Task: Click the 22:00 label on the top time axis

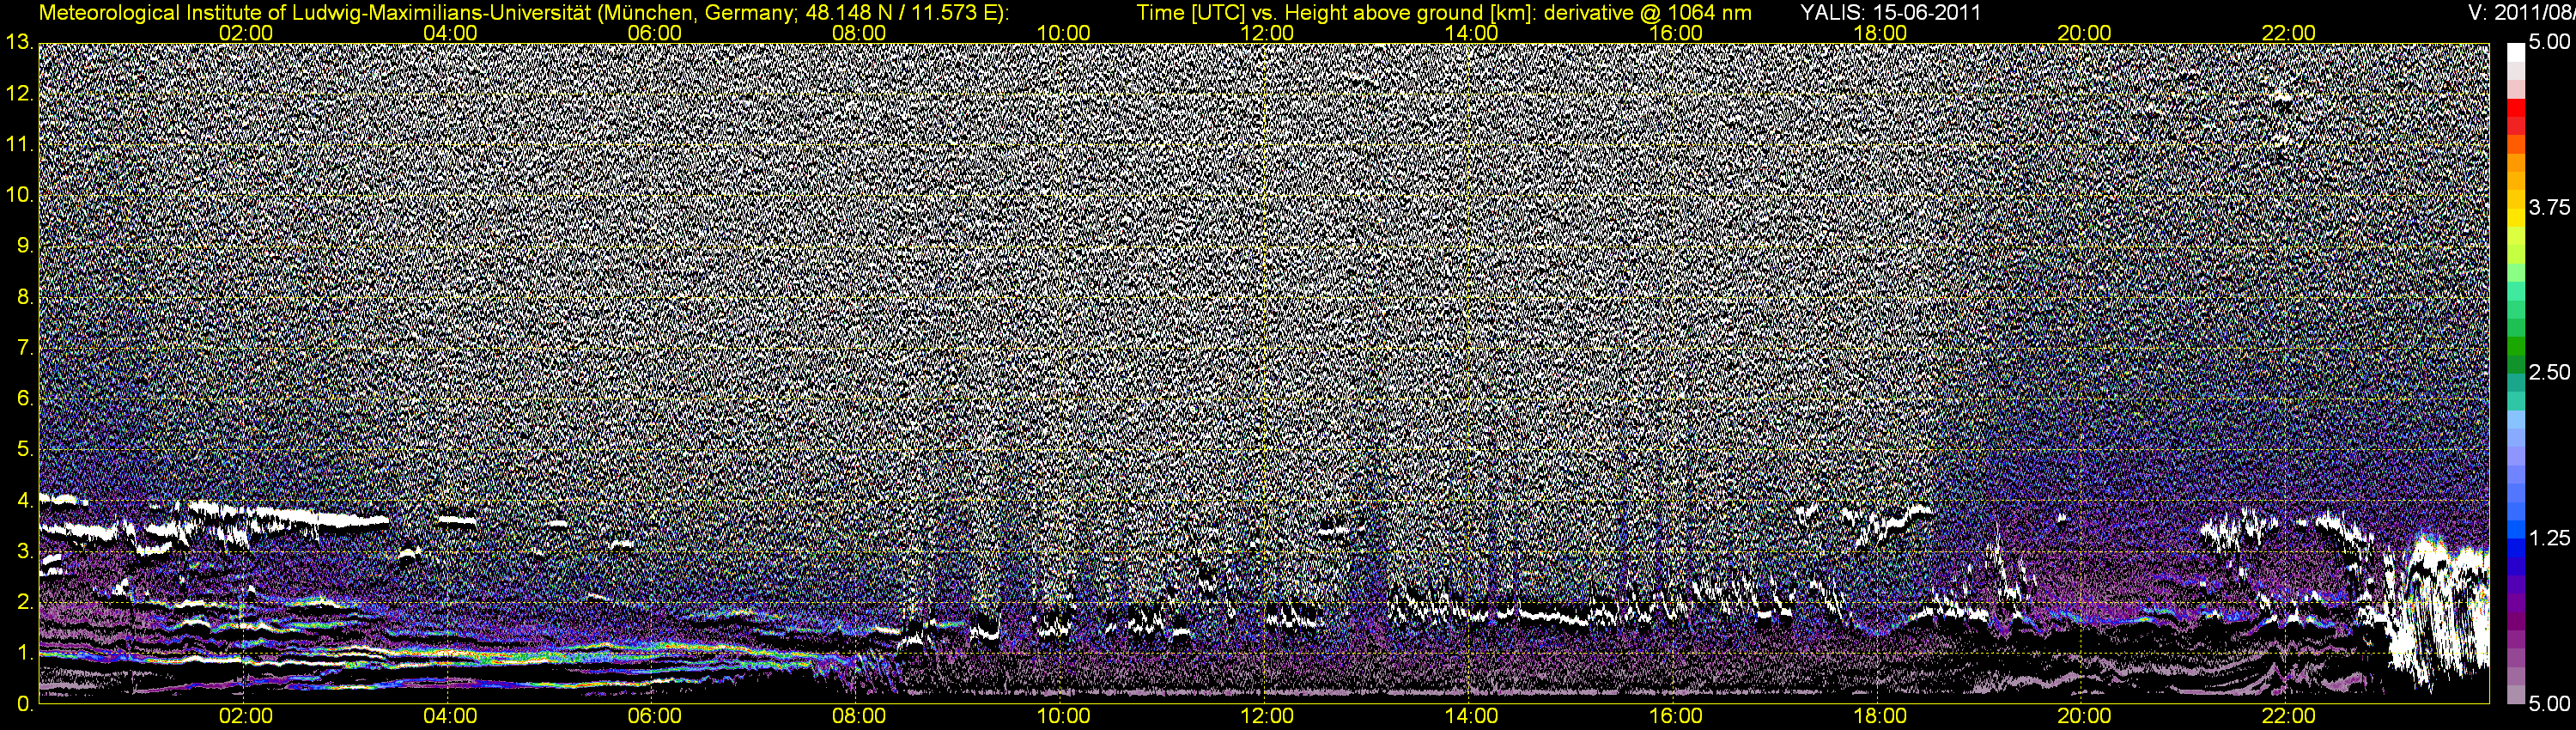Action: pos(2289,33)
